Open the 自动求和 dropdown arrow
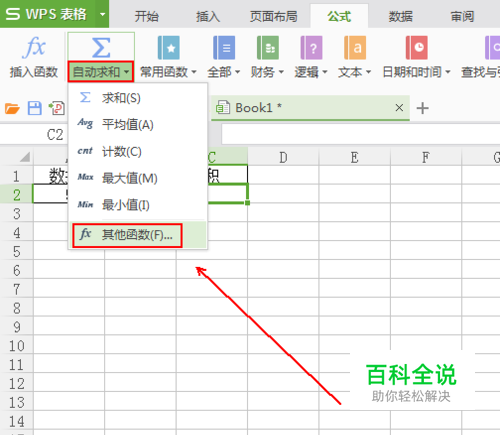The image size is (500, 435). (126, 72)
